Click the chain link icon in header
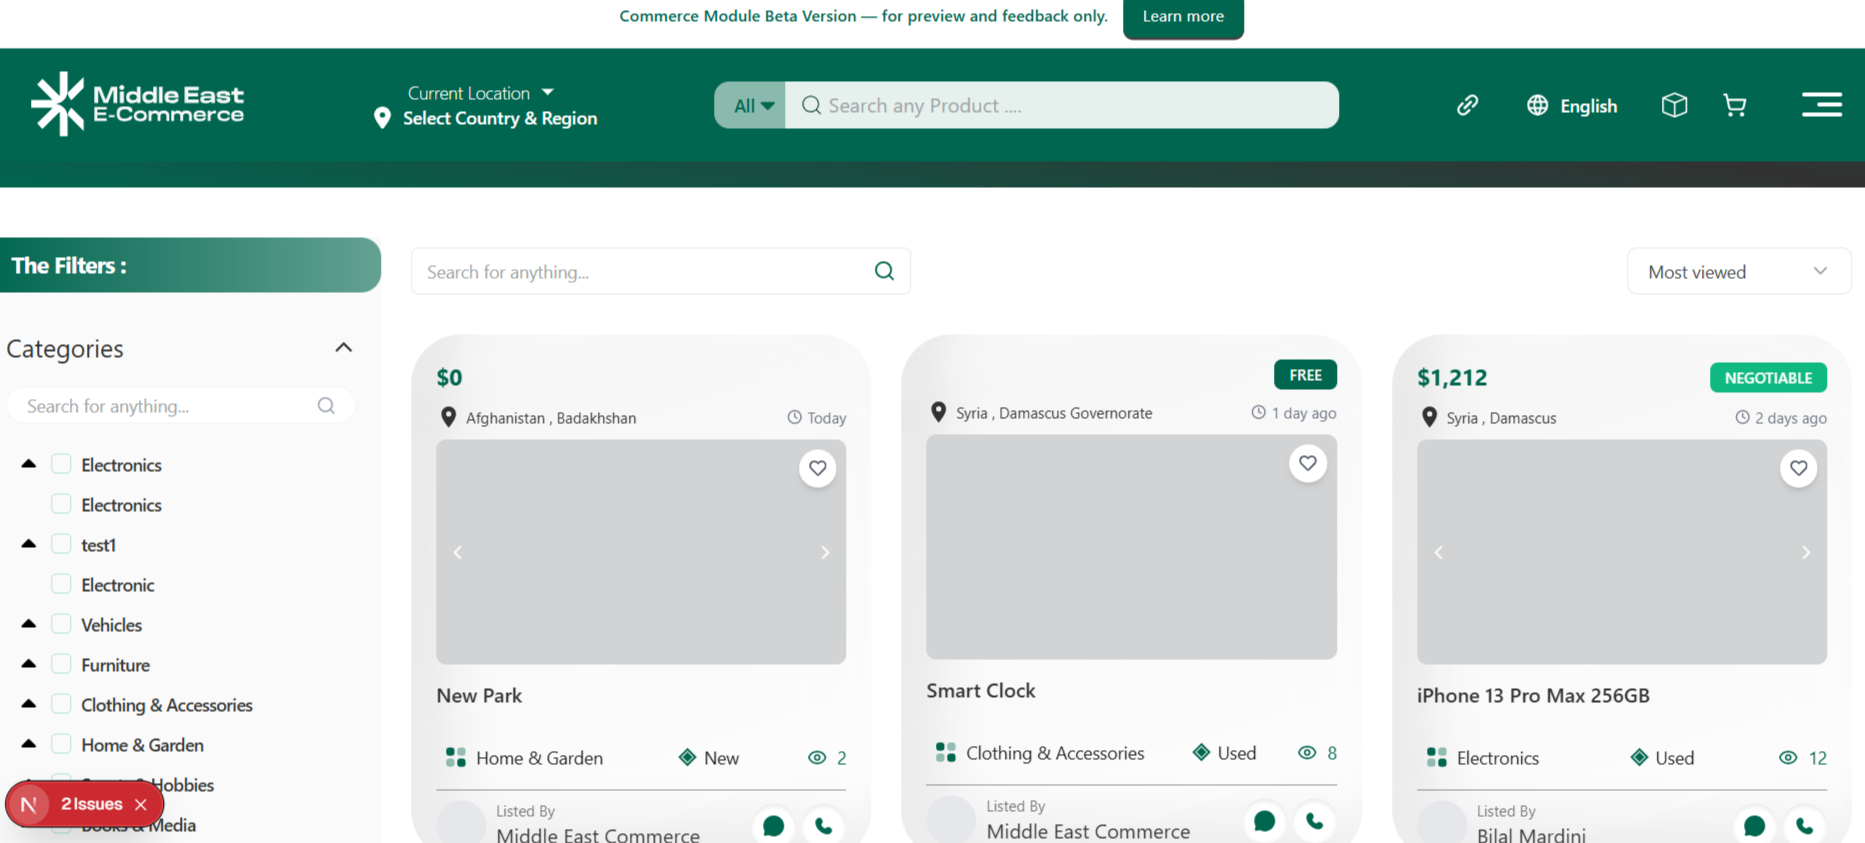1865x843 pixels. tap(1467, 105)
